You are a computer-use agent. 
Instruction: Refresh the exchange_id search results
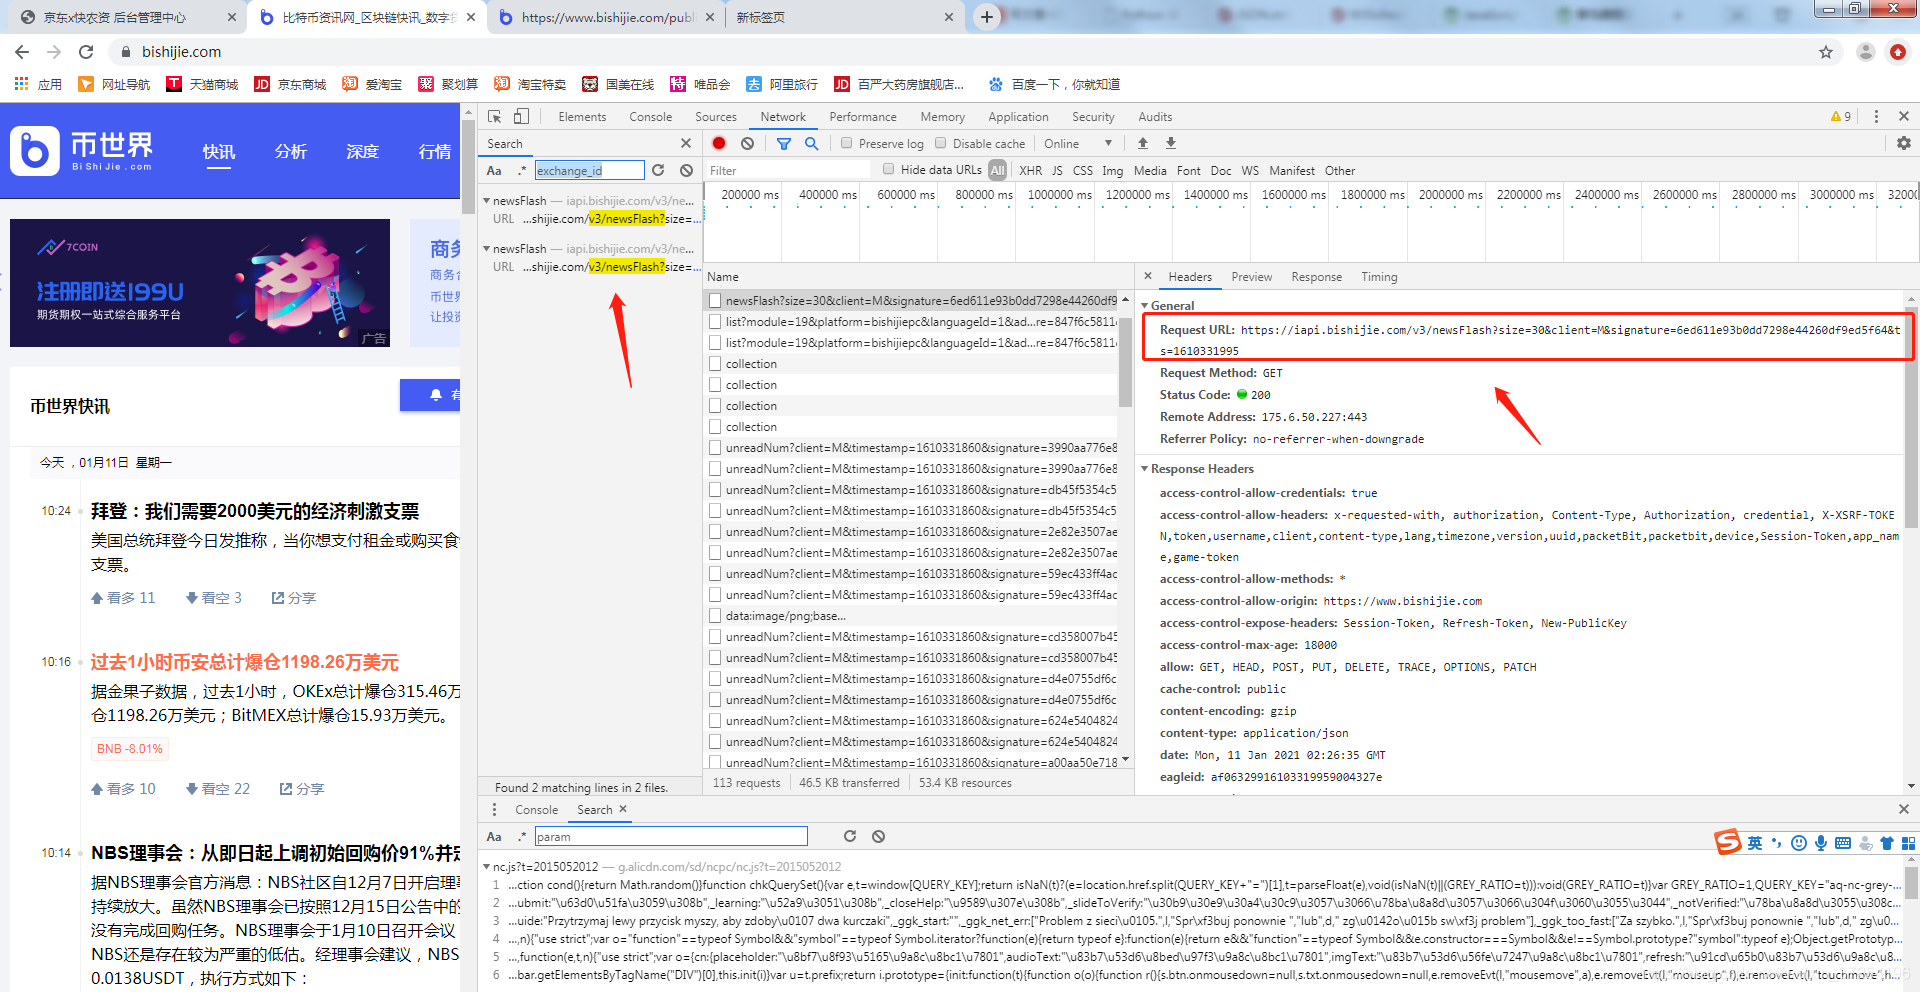[x=658, y=170]
